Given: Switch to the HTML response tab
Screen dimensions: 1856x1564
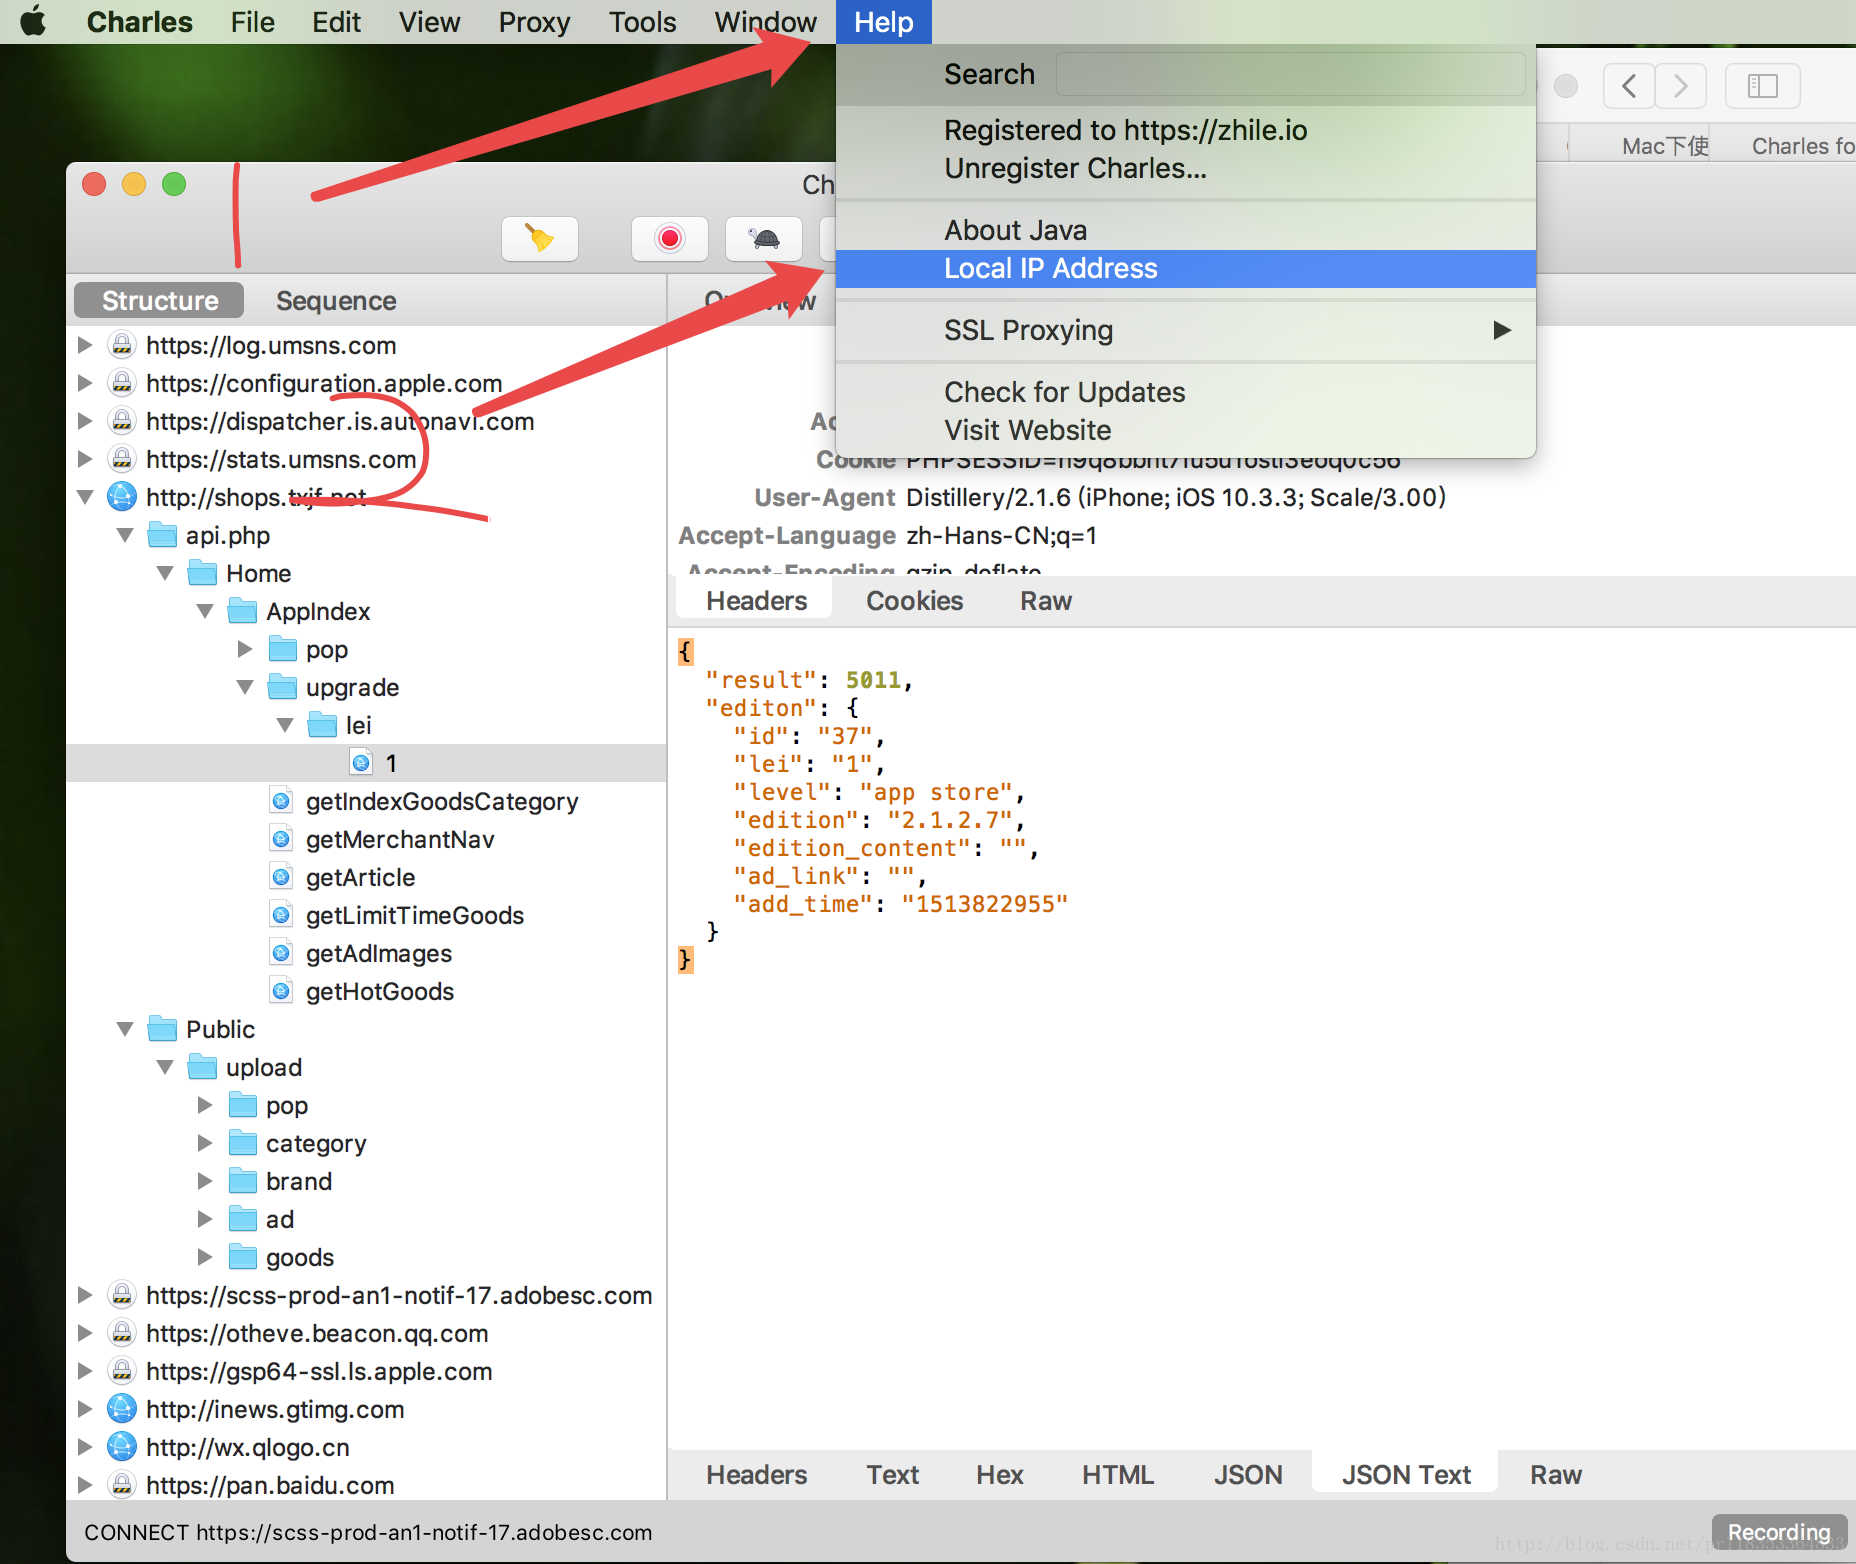Looking at the screenshot, I should (x=1118, y=1475).
